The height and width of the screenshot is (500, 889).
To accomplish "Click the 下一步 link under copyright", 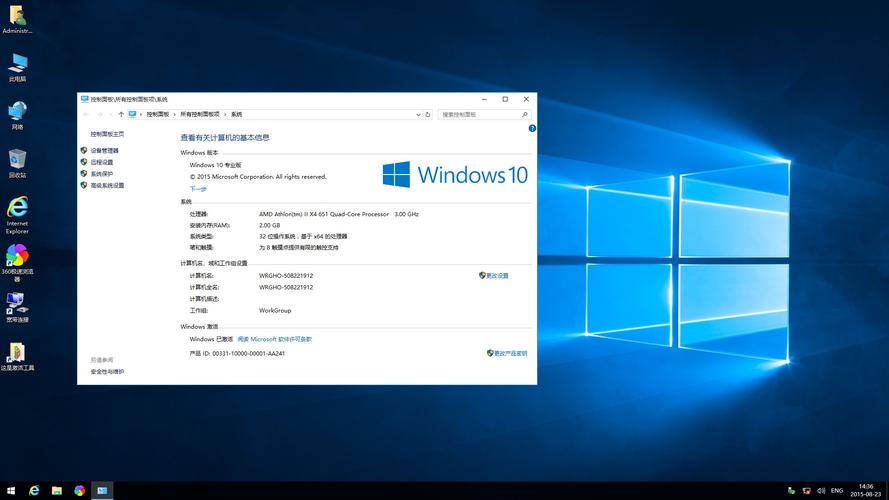I will click(x=198, y=189).
